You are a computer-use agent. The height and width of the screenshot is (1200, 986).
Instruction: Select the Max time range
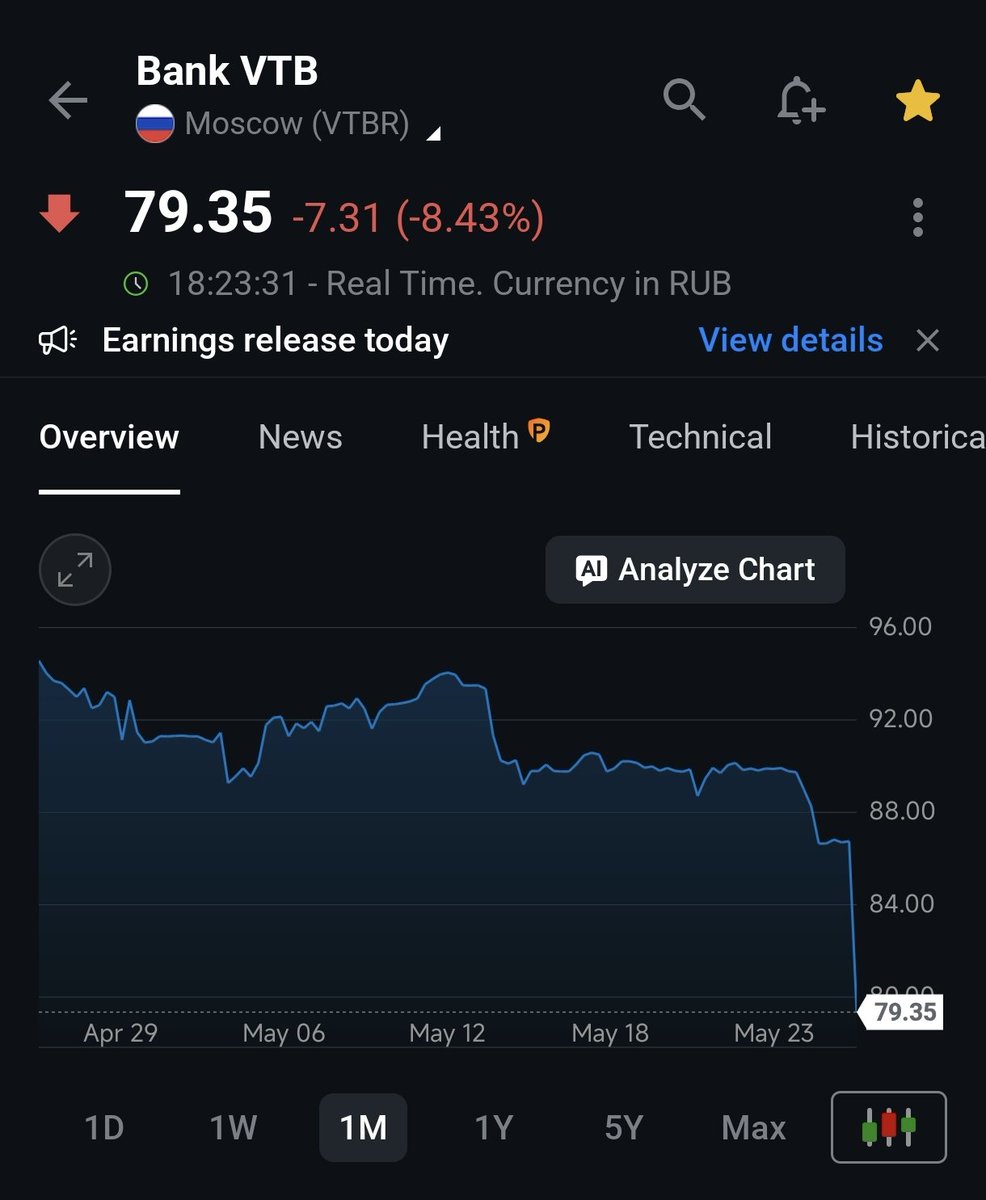(x=753, y=1128)
